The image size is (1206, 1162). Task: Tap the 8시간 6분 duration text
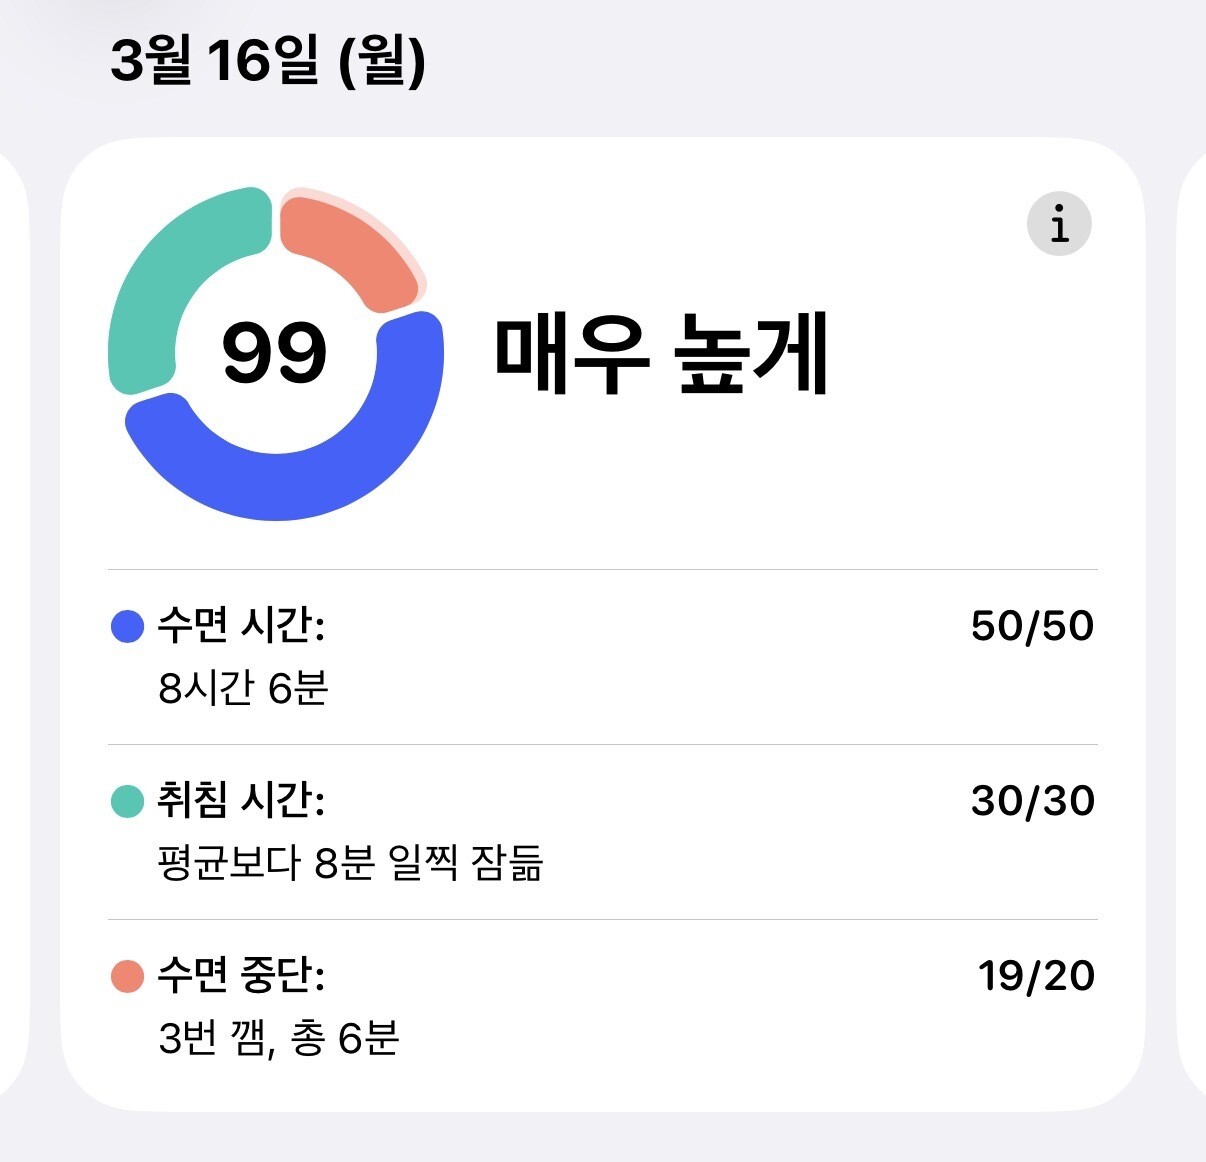coord(243,688)
